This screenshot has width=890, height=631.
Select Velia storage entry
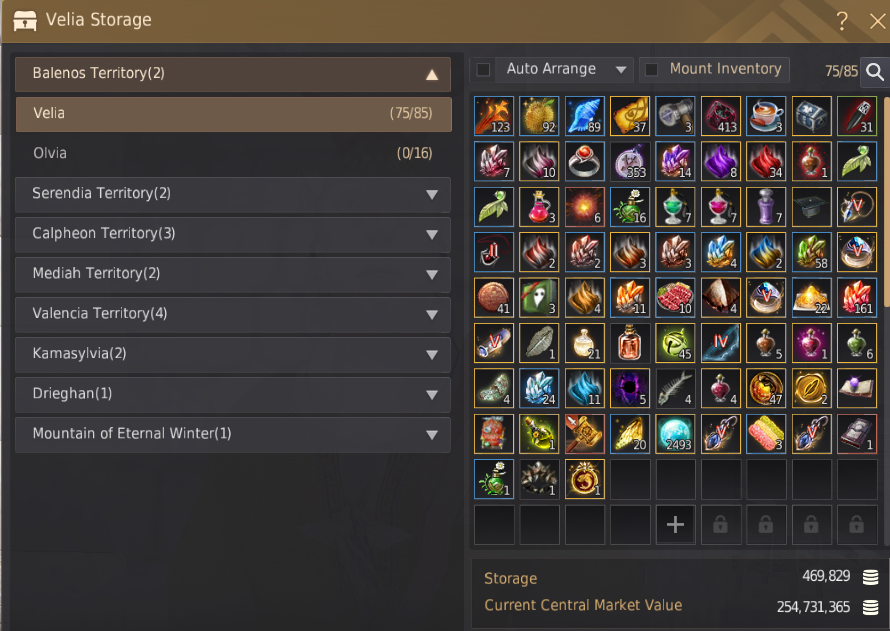[233, 113]
